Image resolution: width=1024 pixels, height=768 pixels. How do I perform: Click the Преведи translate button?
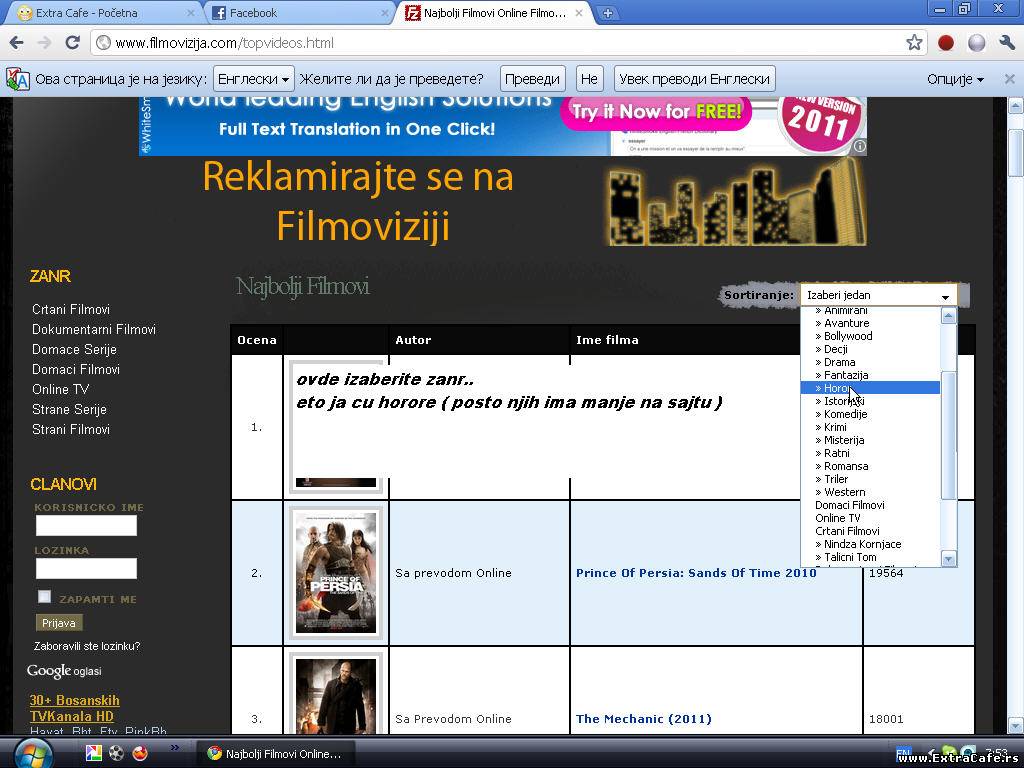(x=532, y=79)
